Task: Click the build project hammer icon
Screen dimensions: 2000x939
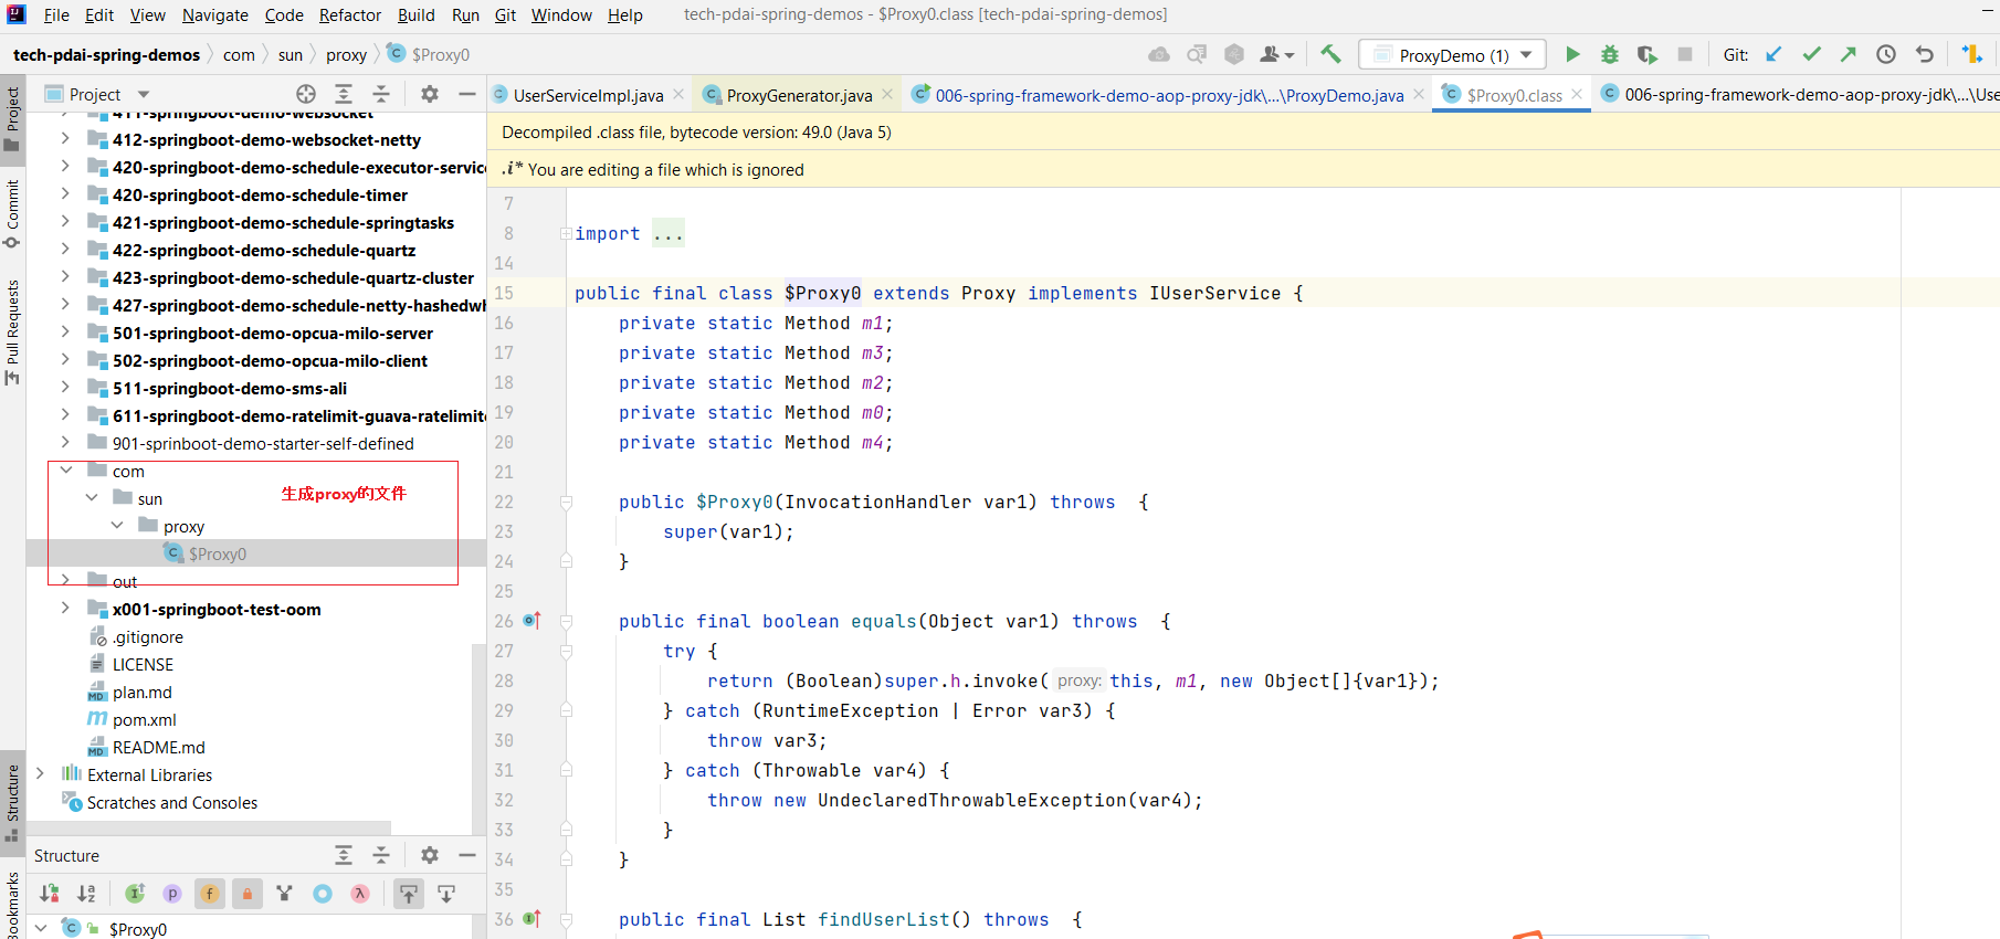Action: (1330, 55)
